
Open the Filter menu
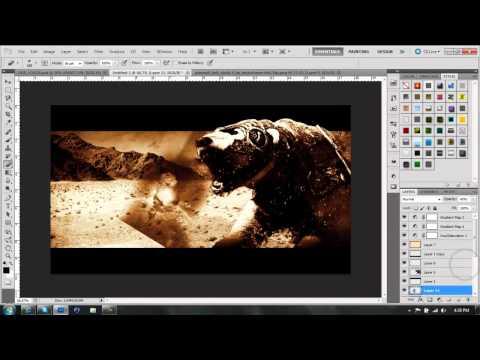[x=98, y=52]
